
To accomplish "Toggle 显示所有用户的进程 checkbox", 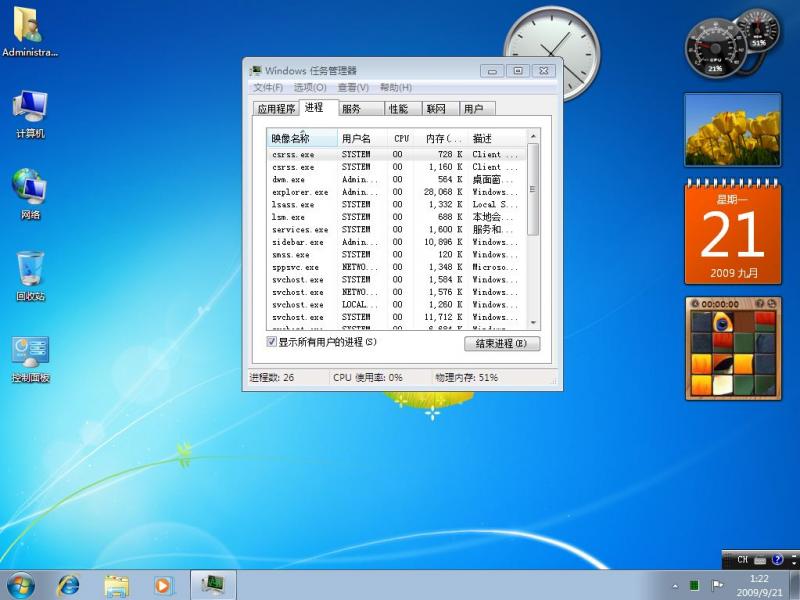I will click(271, 342).
